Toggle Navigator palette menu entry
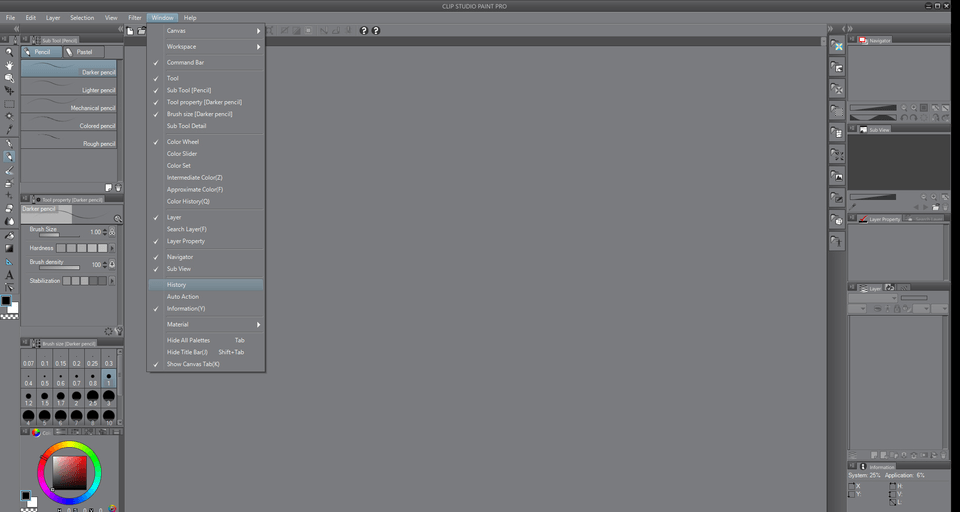 point(206,257)
